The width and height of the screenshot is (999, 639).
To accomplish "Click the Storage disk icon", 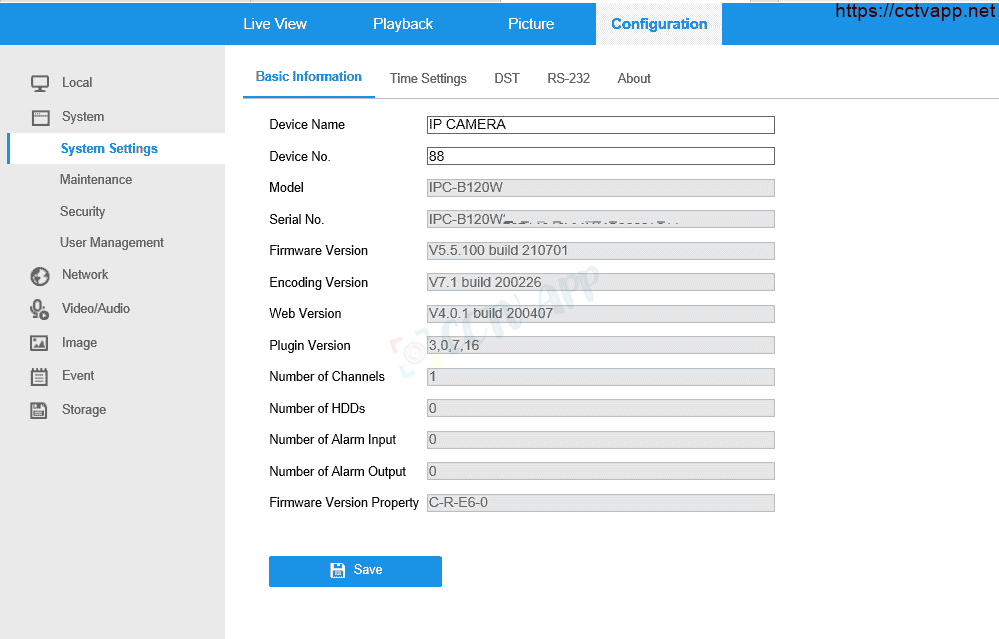I will pyautogui.click(x=40, y=410).
